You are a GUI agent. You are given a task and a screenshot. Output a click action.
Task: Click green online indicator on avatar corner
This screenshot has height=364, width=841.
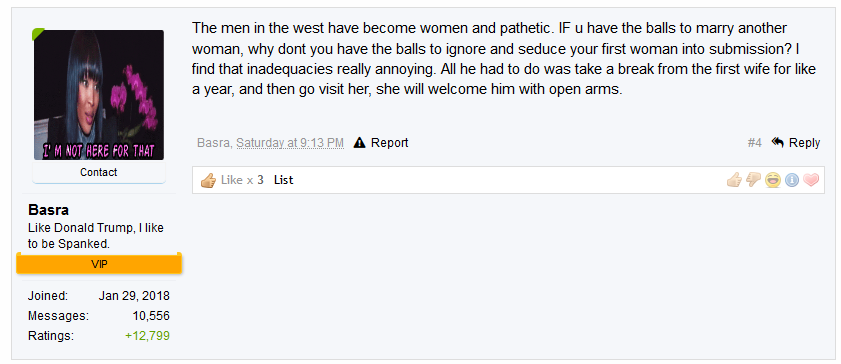[x=38, y=34]
